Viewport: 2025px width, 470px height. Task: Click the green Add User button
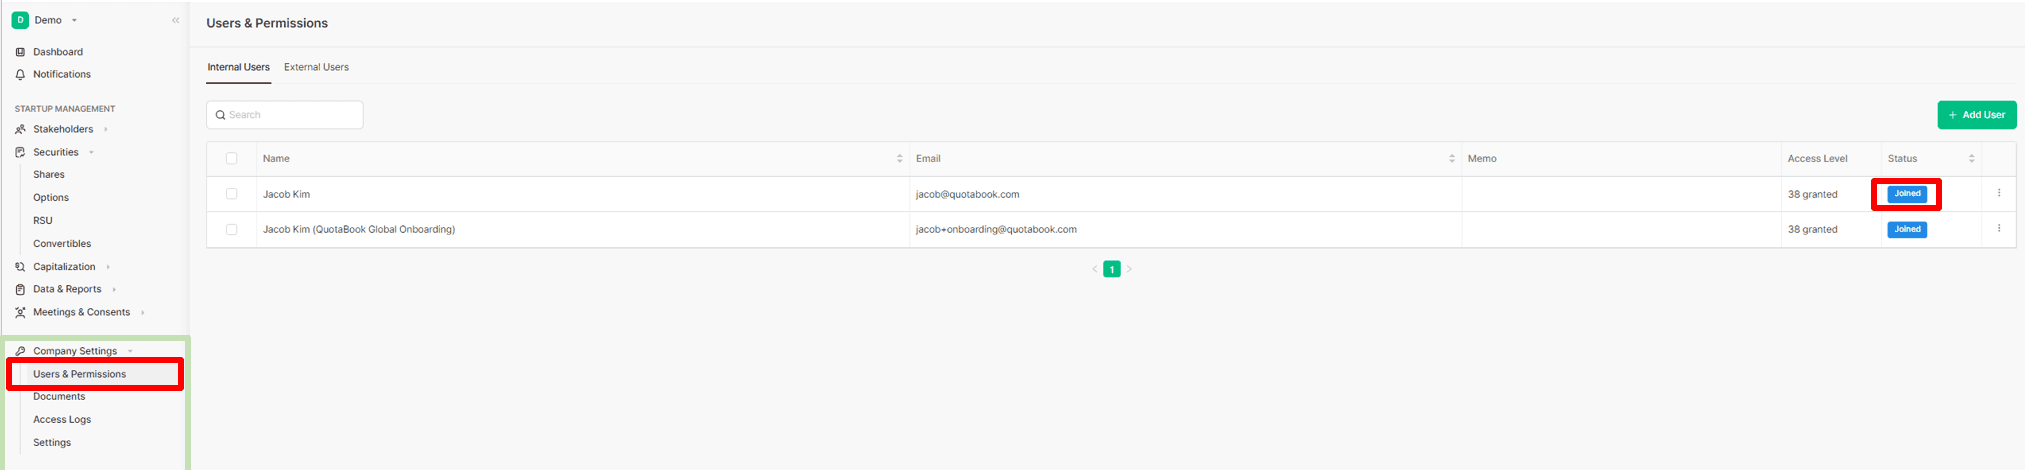pos(1977,115)
